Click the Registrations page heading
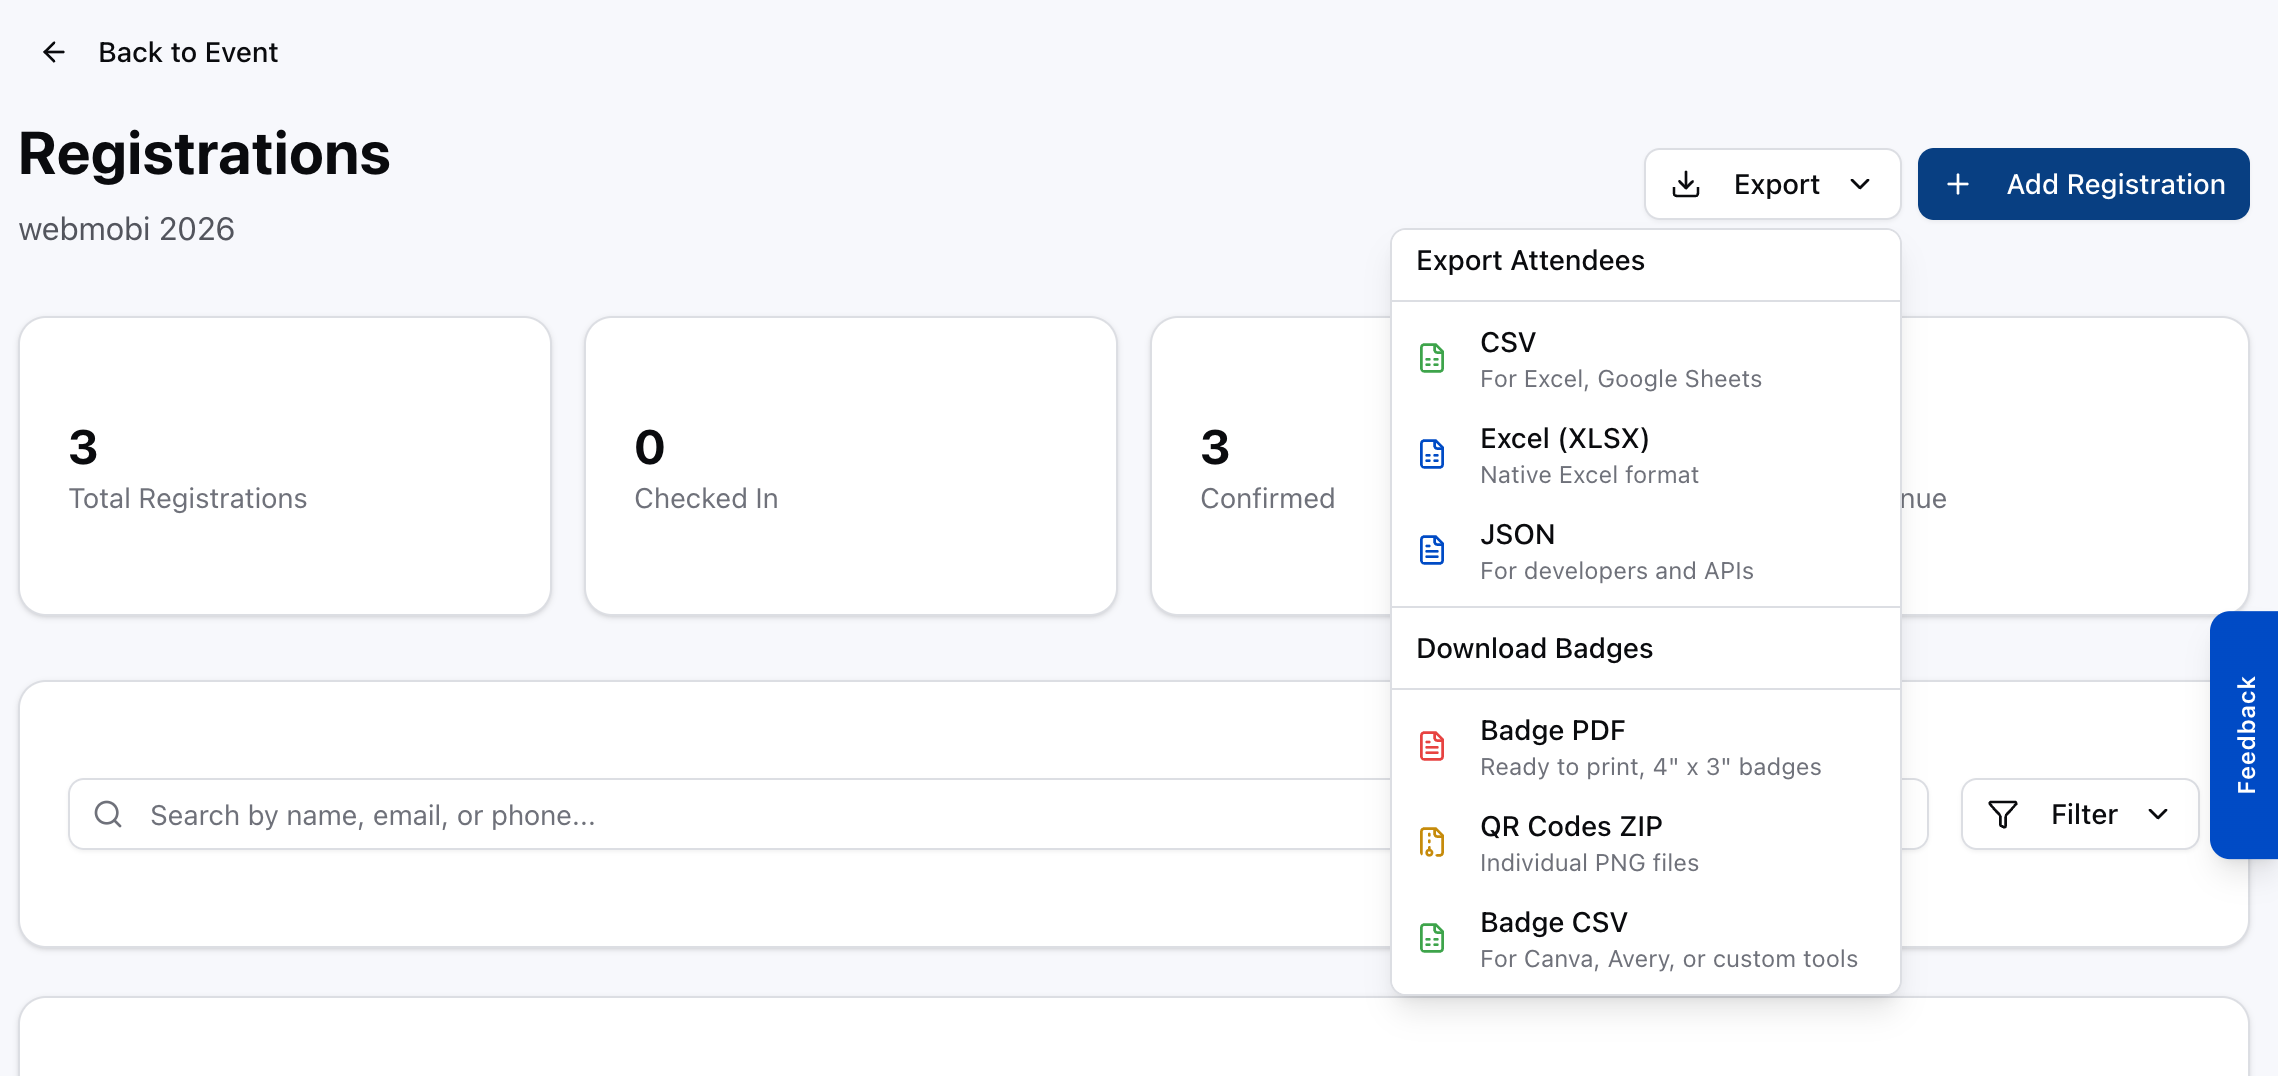The image size is (2278, 1076). [205, 154]
